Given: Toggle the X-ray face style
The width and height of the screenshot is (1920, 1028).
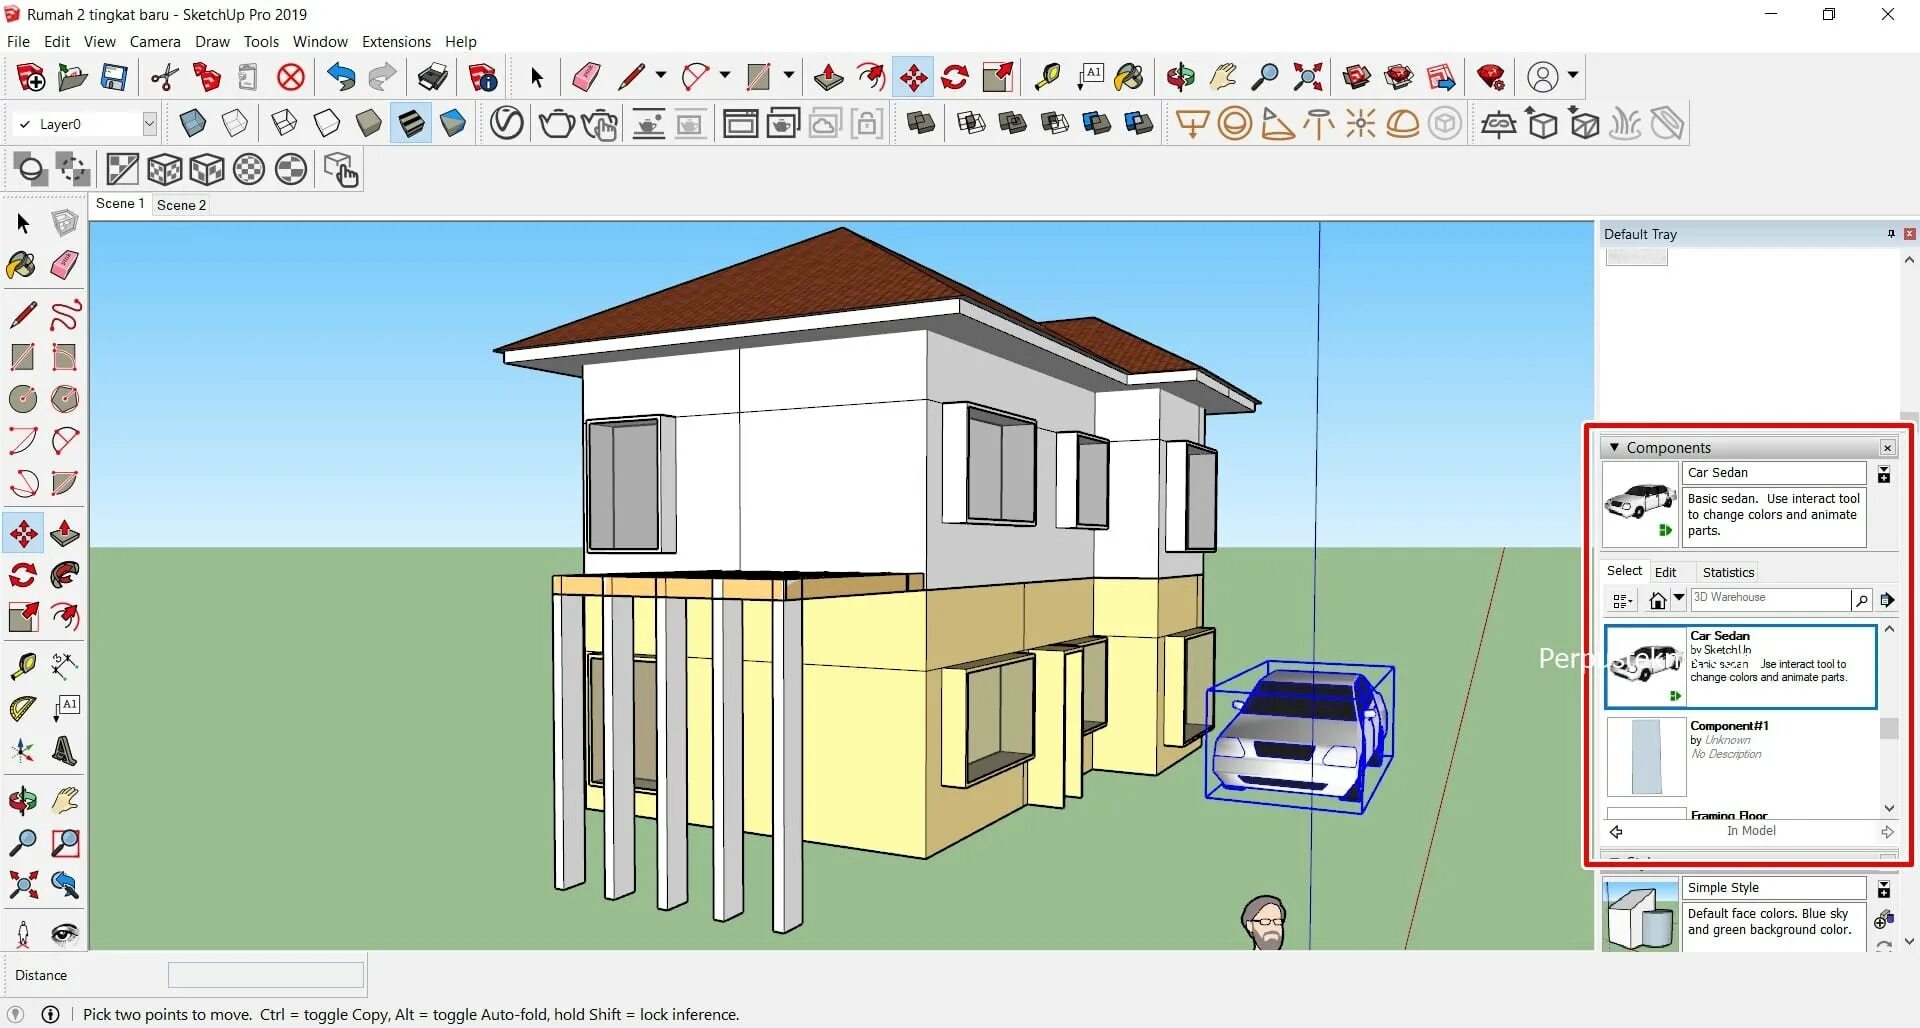Looking at the screenshot, I should coord(192,124).
